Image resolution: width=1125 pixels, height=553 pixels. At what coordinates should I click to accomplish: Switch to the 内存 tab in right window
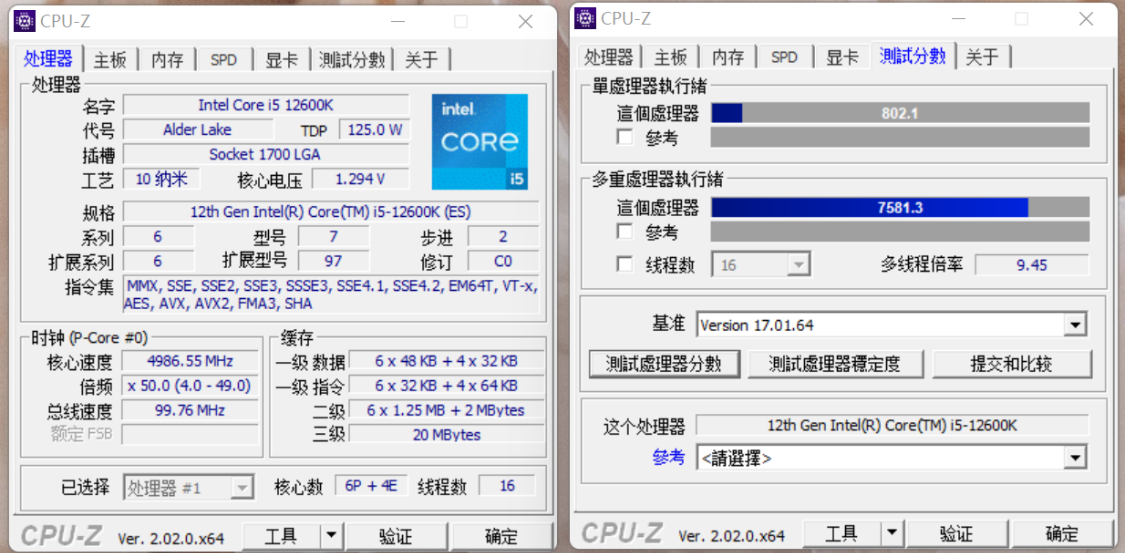click(728, 57)
